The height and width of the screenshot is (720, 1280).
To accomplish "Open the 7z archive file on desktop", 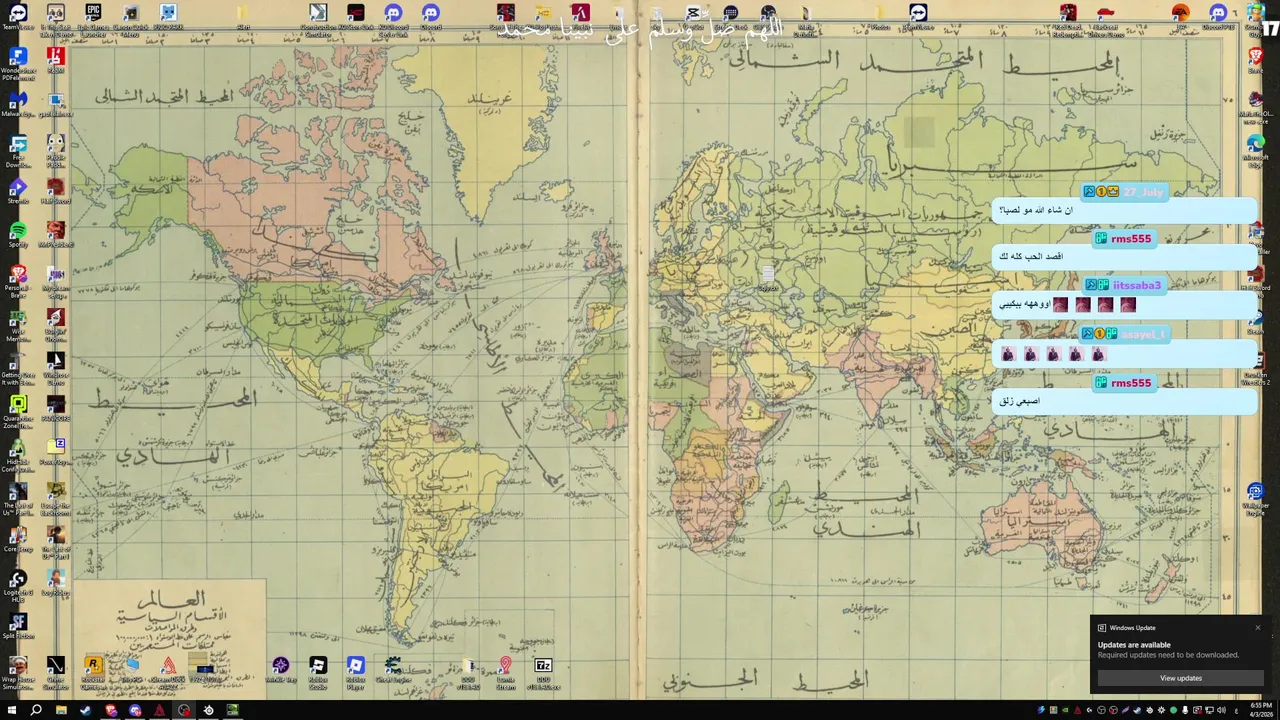I will (543, 671).
